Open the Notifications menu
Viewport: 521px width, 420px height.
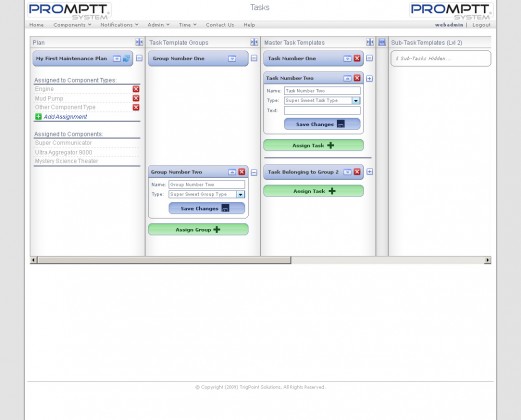point(119,25)
